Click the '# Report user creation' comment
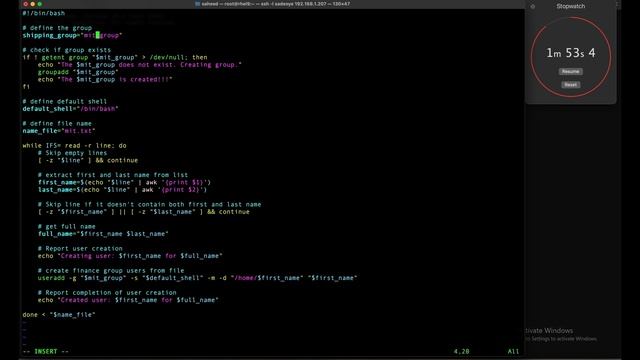This screenshot has width=640, height=360. [80, 248]
